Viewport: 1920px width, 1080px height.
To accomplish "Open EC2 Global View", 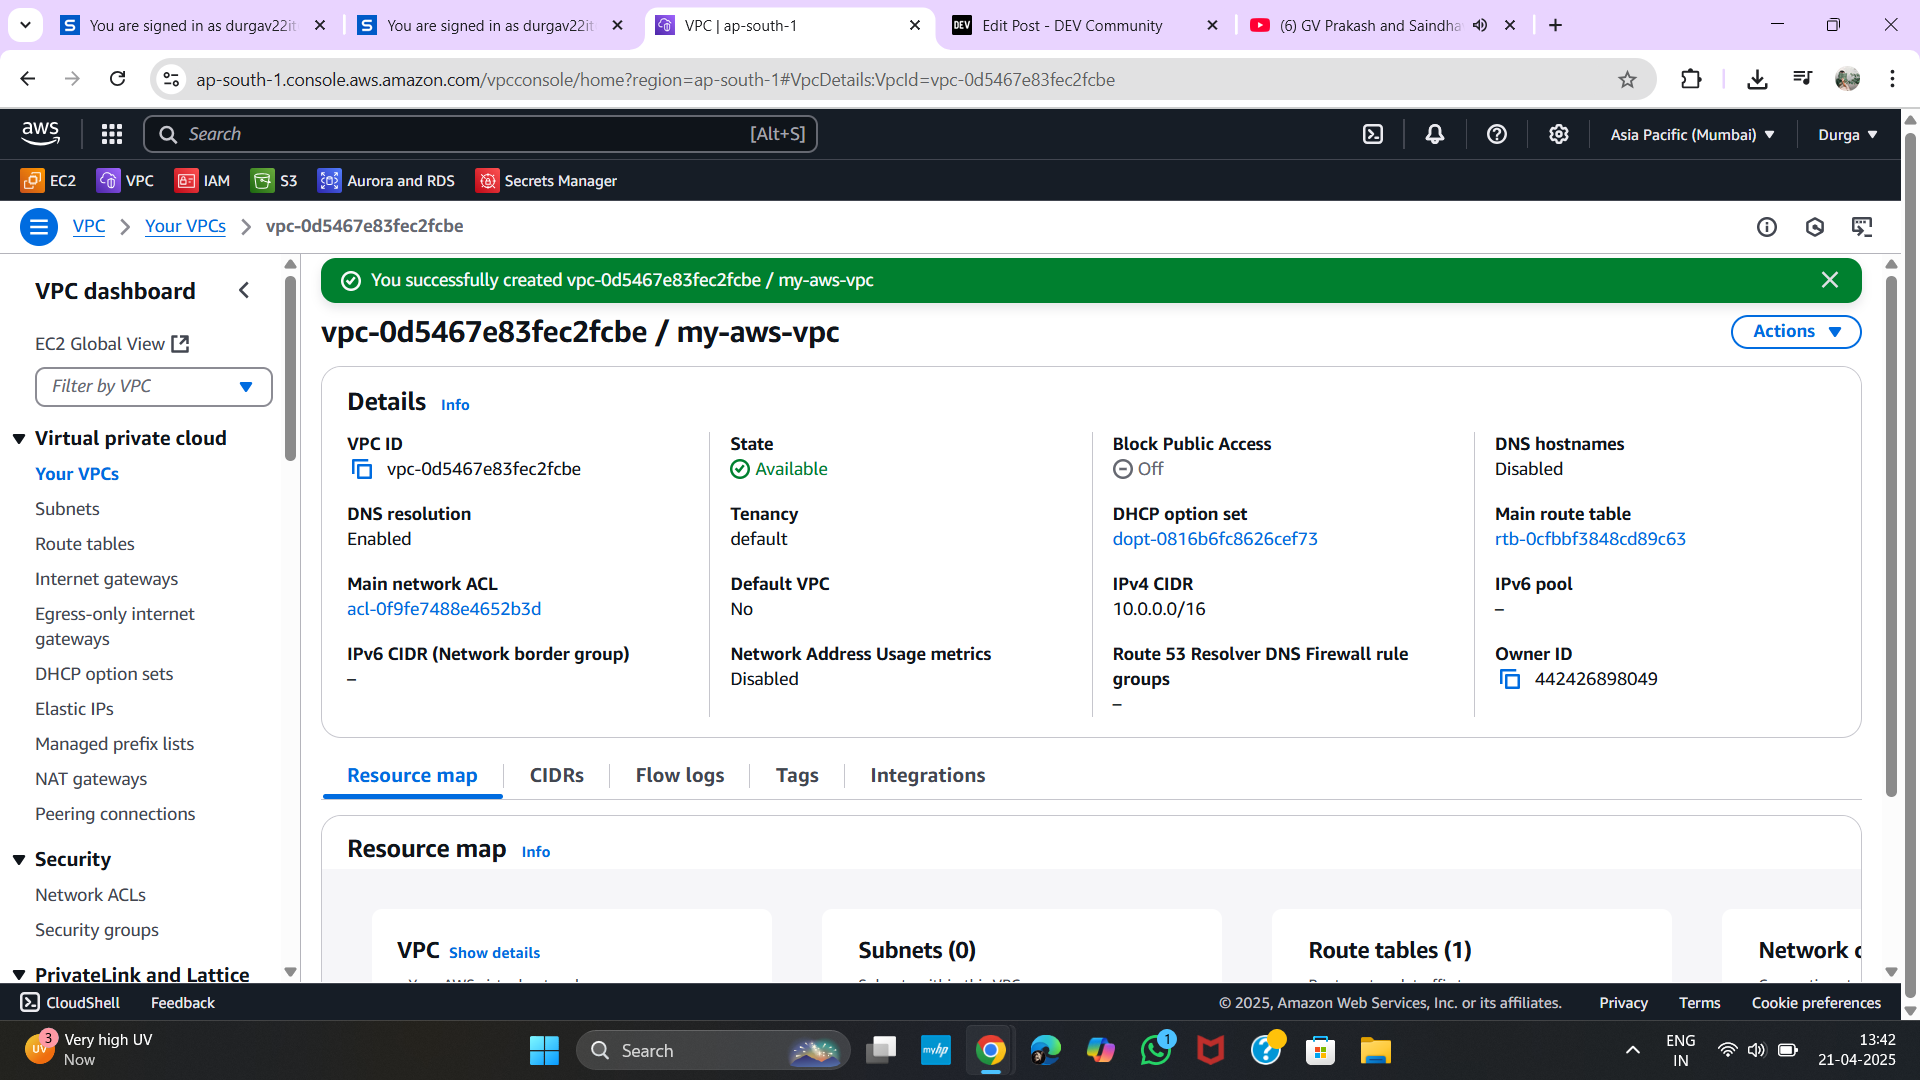I will click(112, 344).
